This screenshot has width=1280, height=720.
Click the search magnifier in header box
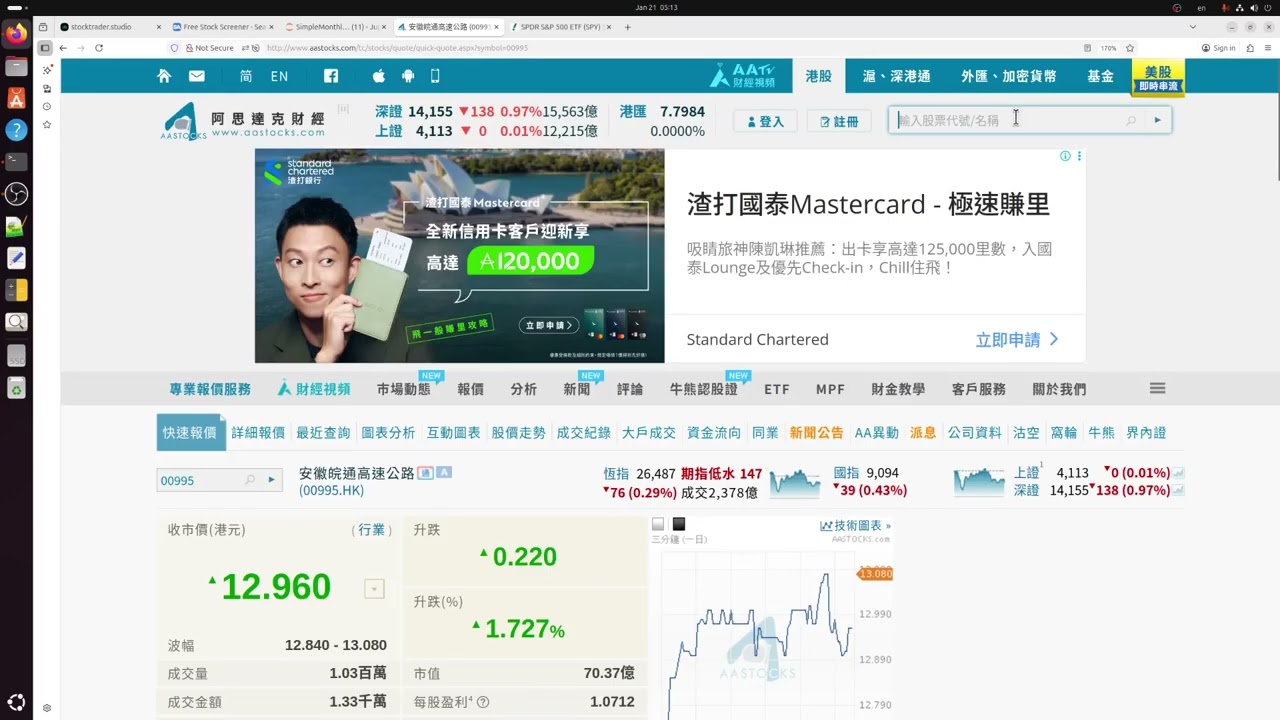coord(1131,120)
